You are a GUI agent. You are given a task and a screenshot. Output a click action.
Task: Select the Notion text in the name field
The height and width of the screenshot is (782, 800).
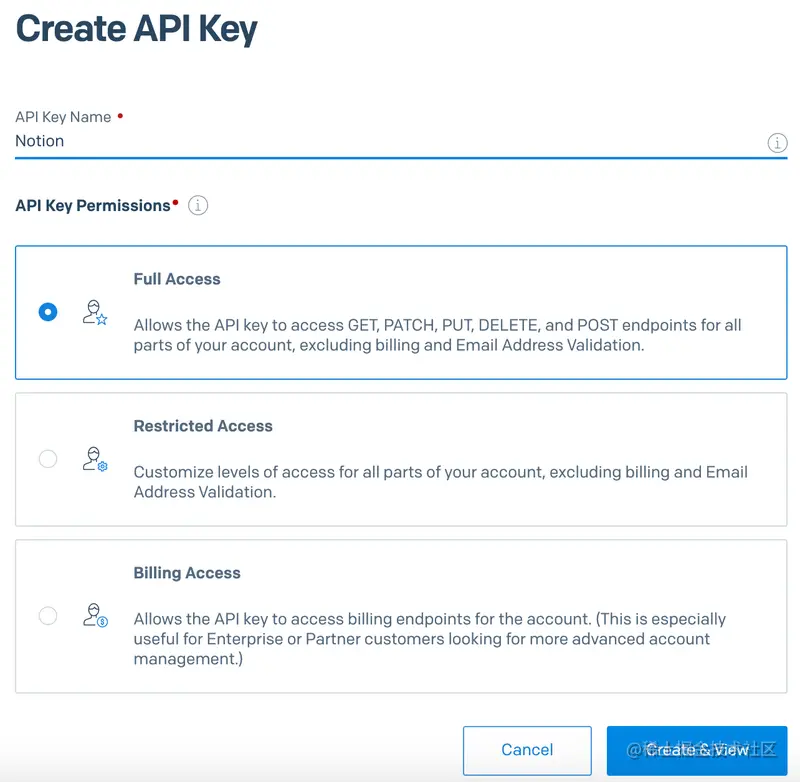pos(39,141)
